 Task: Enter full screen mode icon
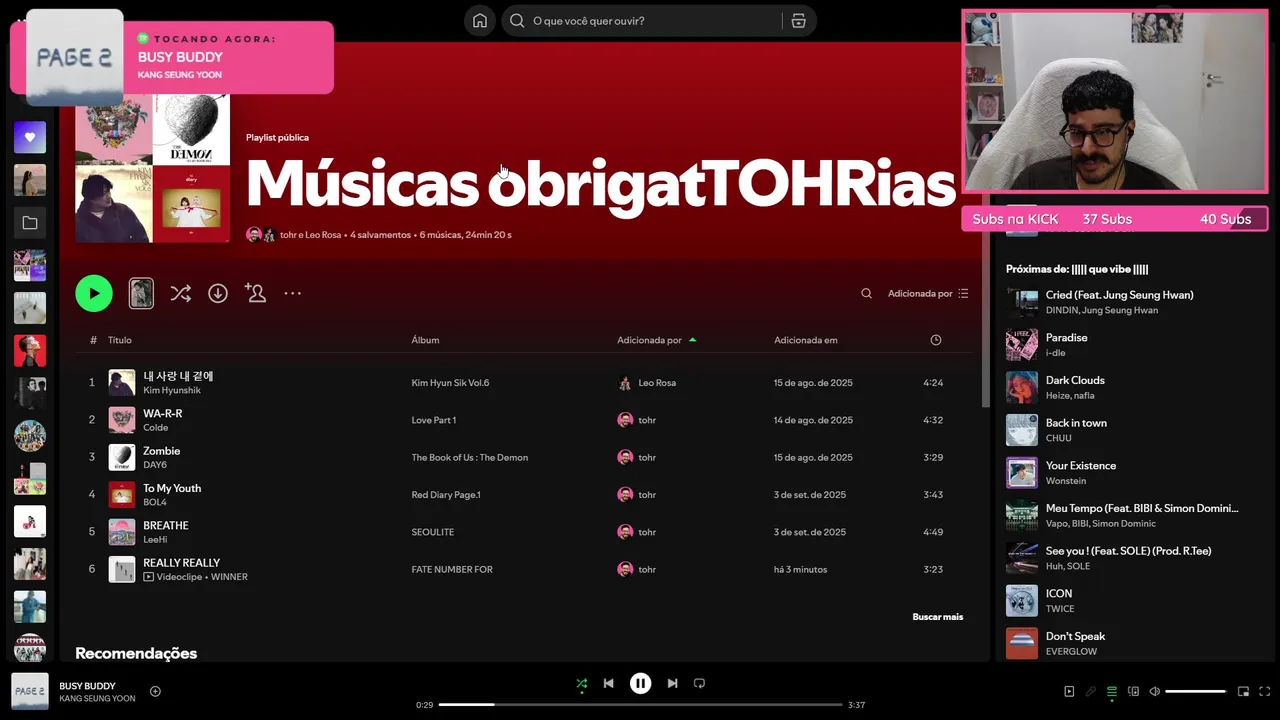point(1264,691)
